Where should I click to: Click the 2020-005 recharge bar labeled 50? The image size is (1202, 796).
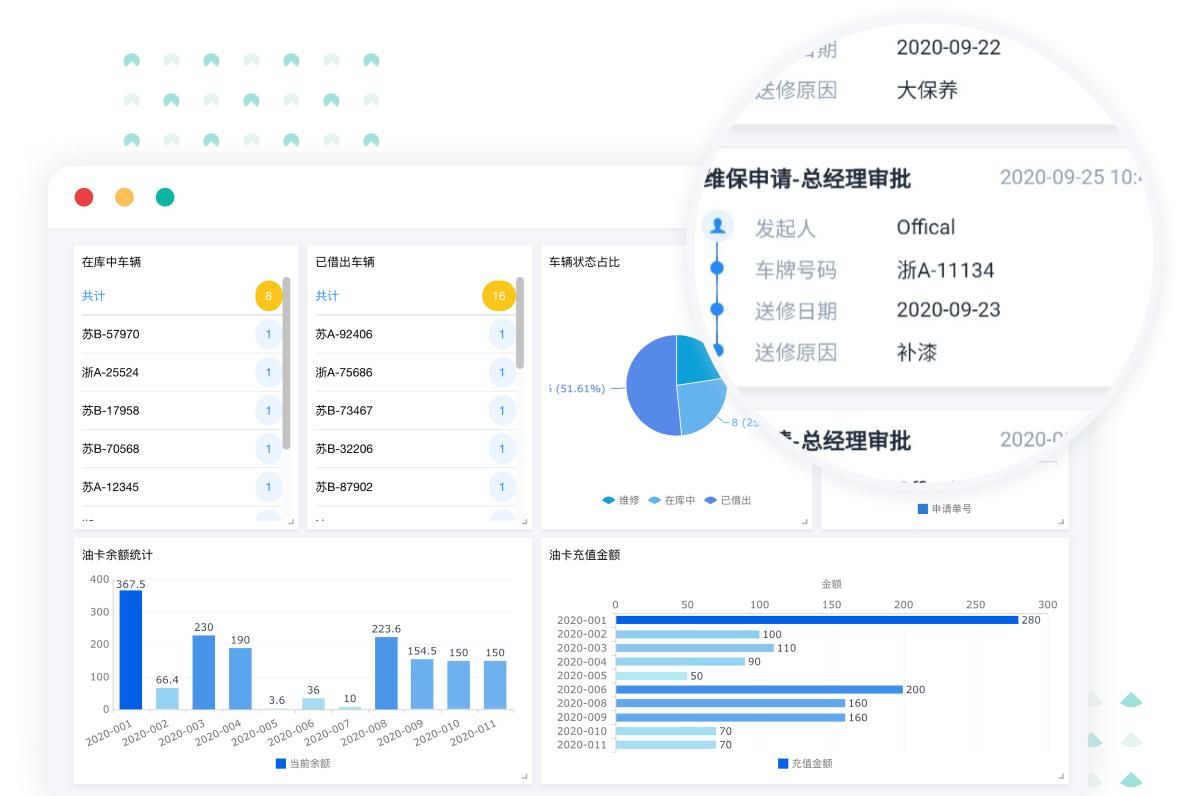(651, 676)
